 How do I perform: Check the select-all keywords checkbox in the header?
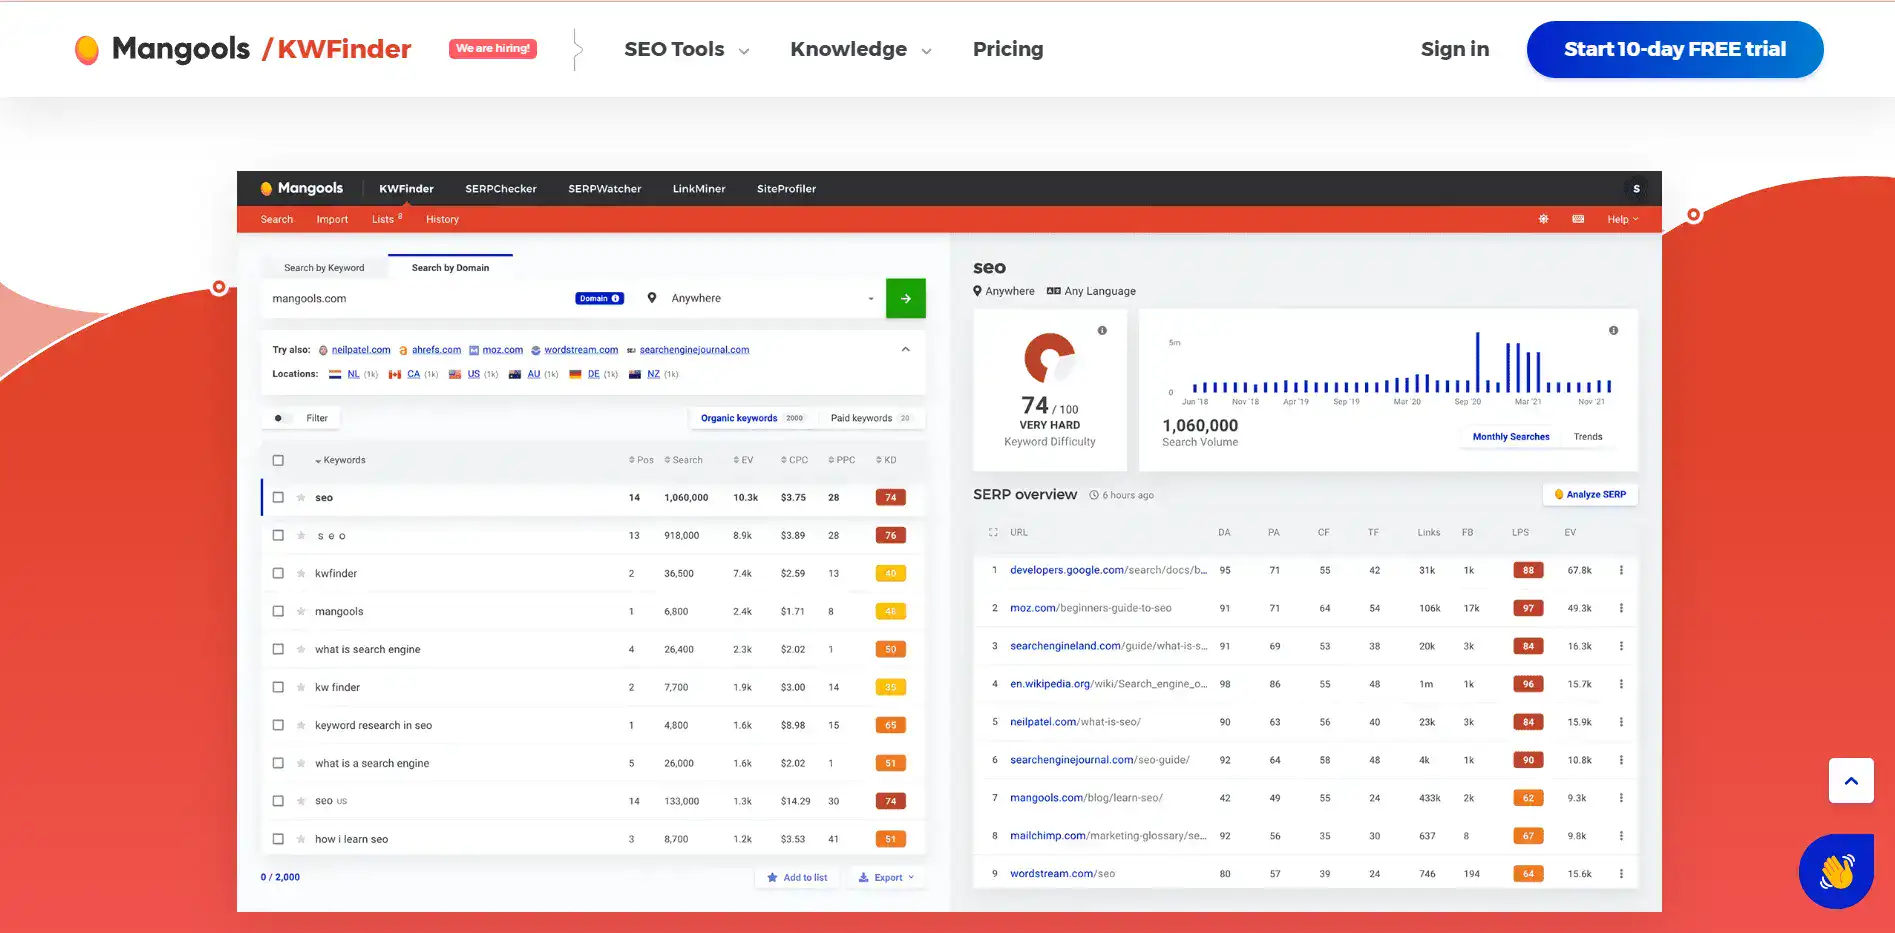pyautogui.click(x=277, y=460)
